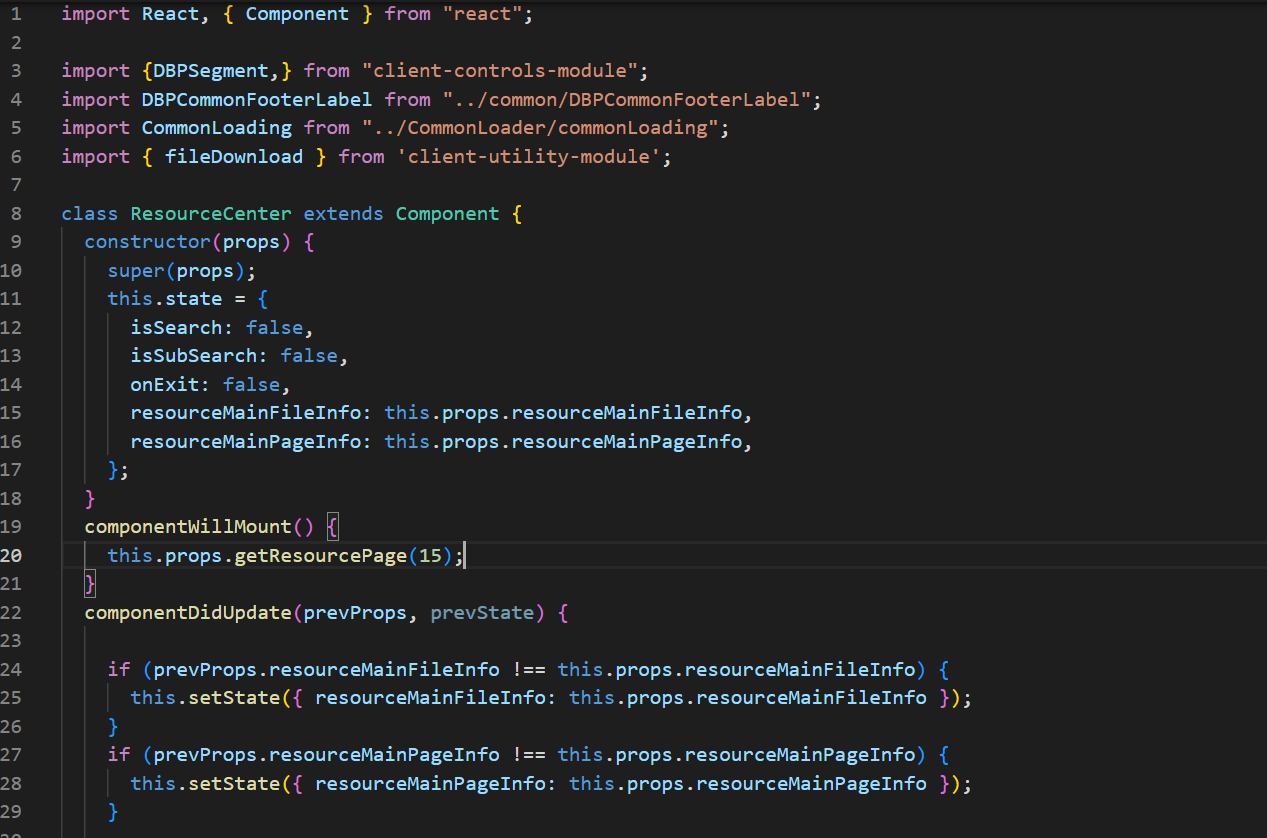The width and height of the screenshot is (1267, 838).
Task: Click the if keyword on line 27
Action: coord(119,755)
